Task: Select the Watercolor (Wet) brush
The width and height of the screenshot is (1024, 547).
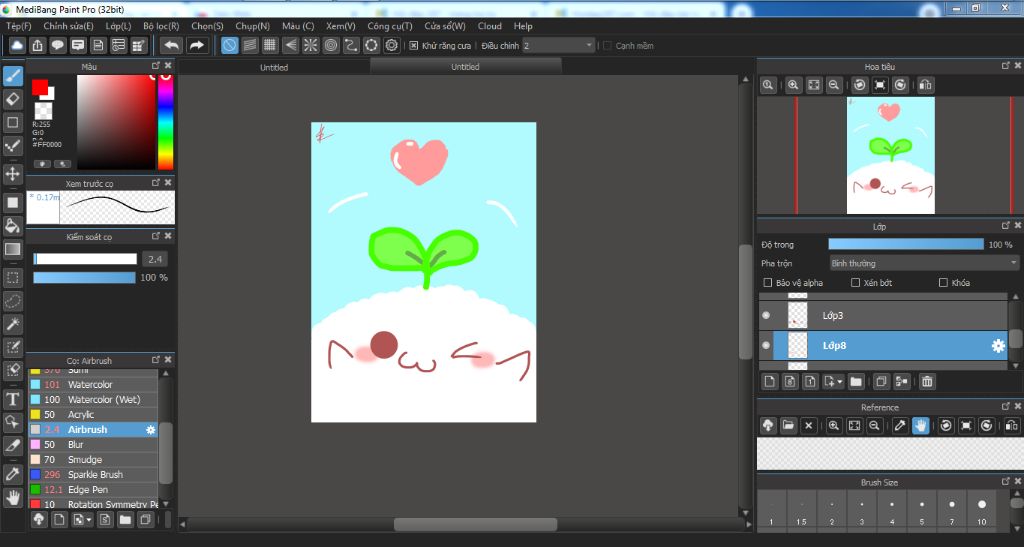Action: click(103, 399)
